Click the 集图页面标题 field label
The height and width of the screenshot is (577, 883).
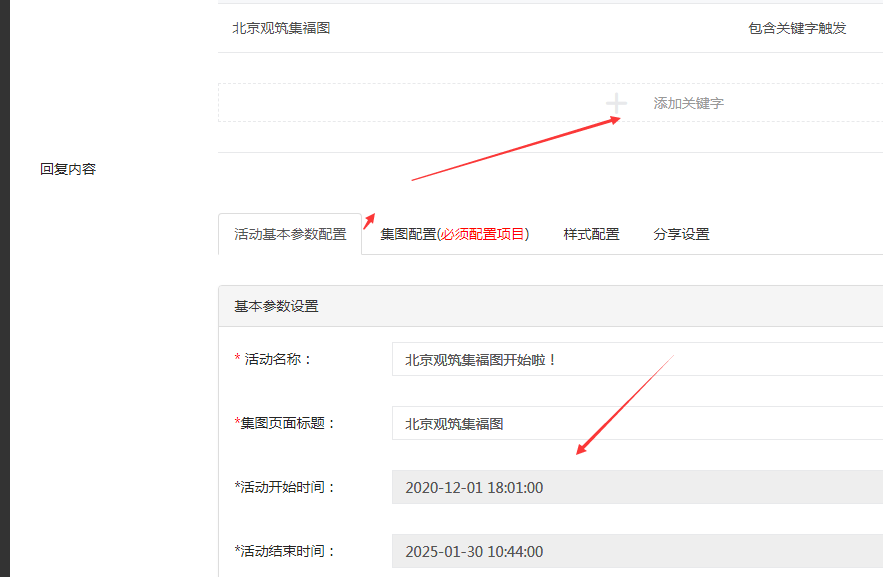[x=285, y=423]
